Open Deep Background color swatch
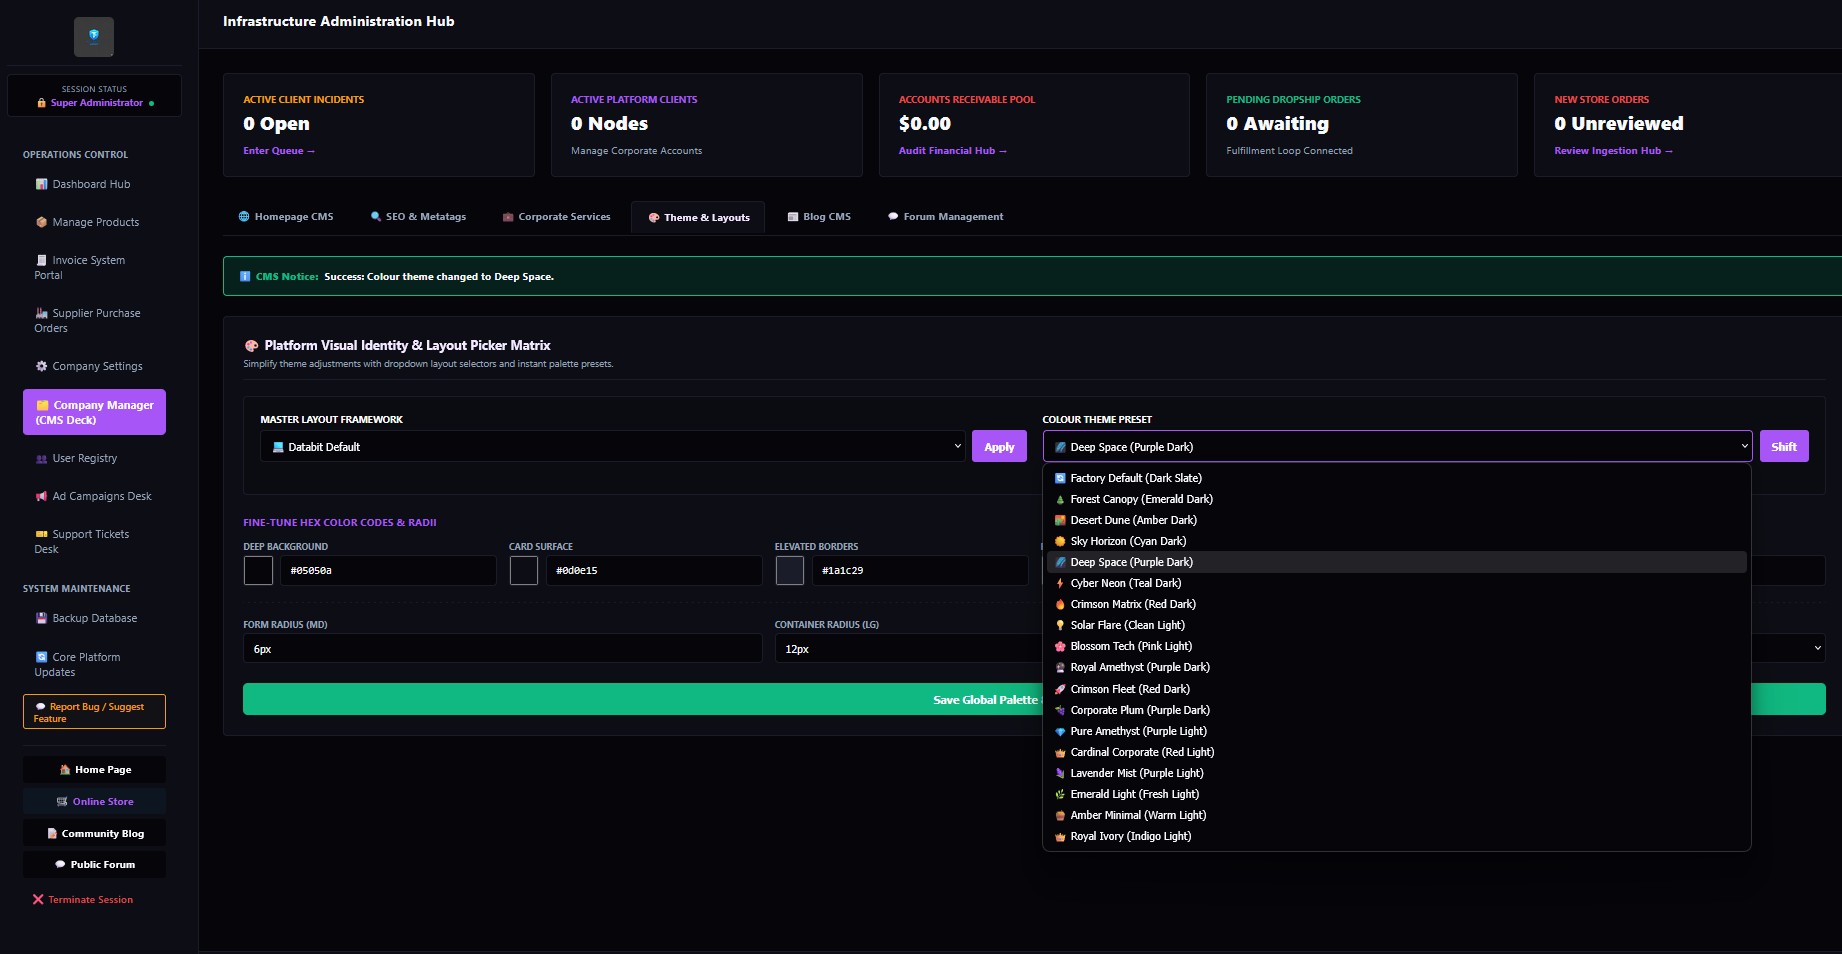Viewport: 1842px width, 954px height. [x=258, y=570]
